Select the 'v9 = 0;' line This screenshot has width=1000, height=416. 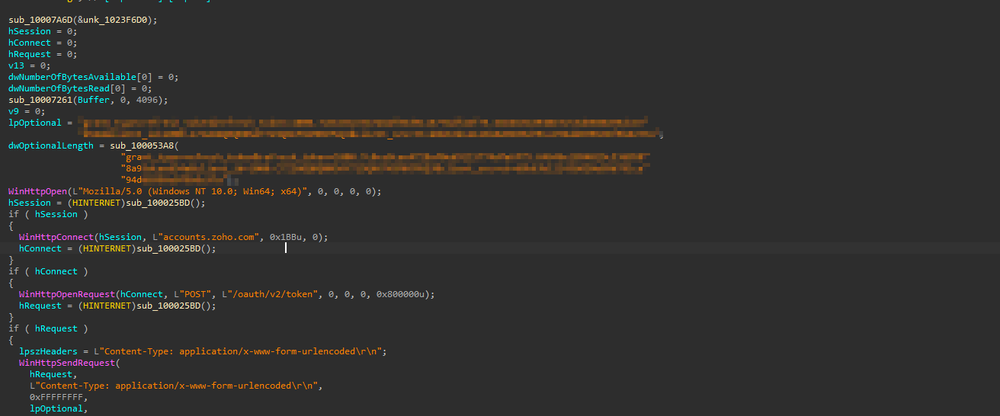pos(27,112)
